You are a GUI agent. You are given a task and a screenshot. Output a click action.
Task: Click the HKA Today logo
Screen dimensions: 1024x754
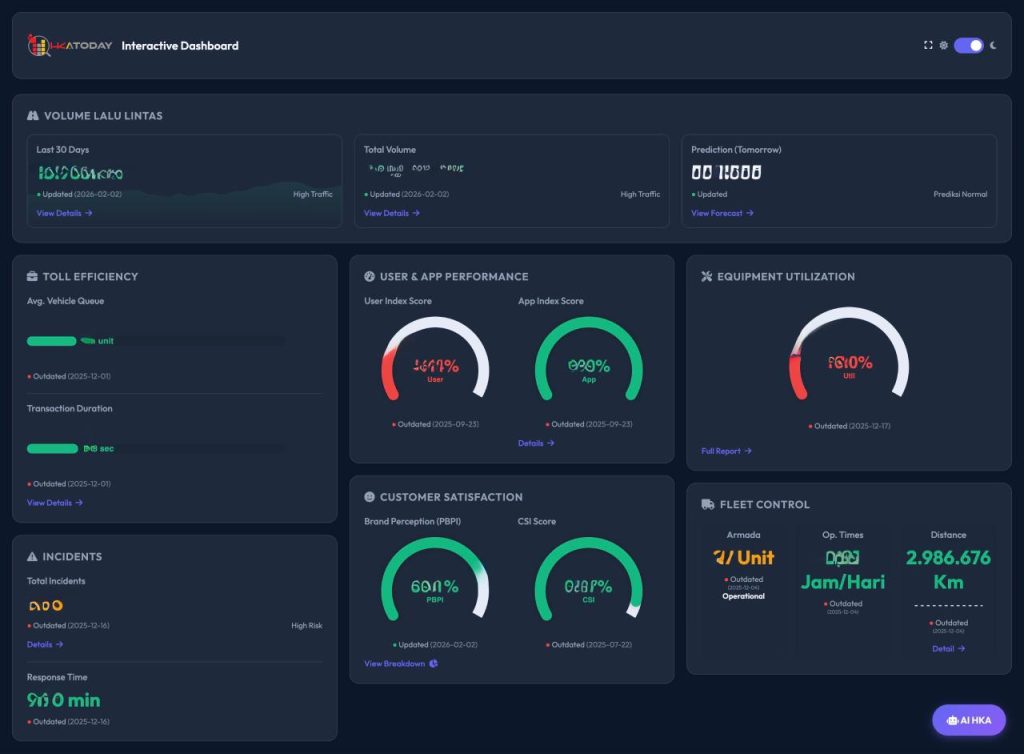[x=67, y=45]
